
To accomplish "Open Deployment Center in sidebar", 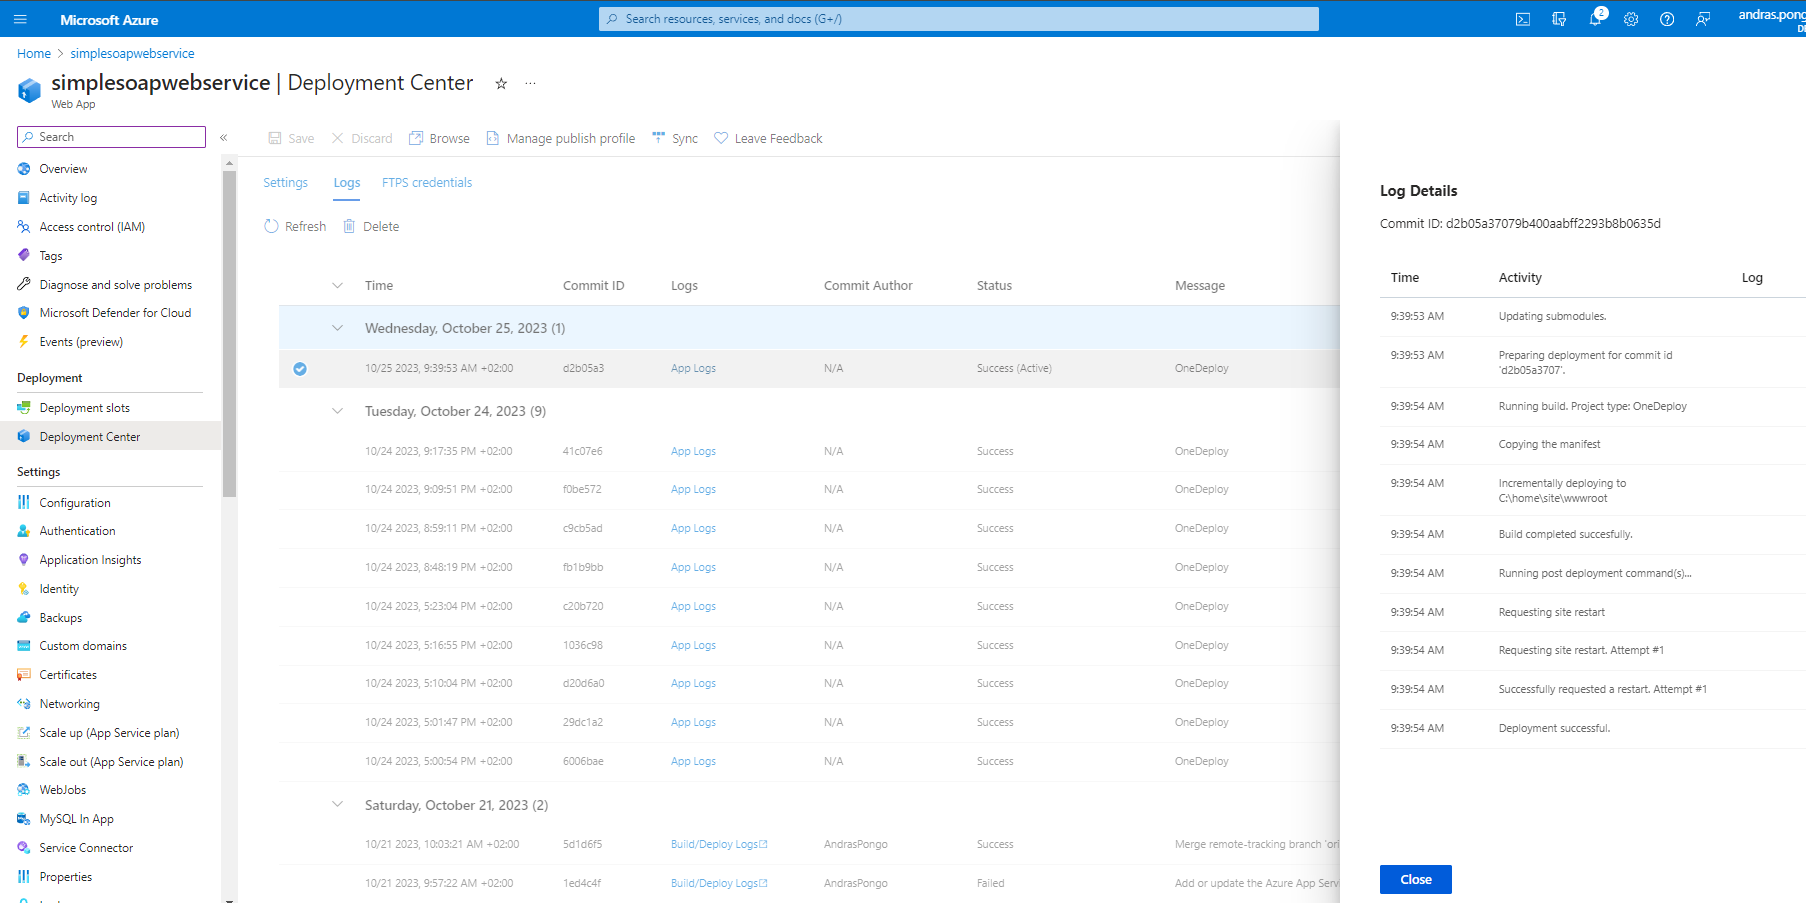I will (110, 437).
